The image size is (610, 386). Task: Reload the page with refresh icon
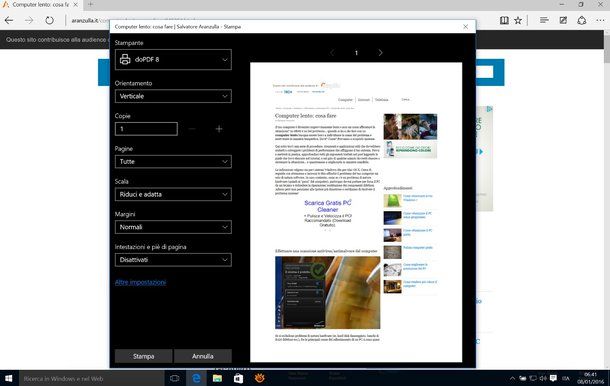point(49,20)
